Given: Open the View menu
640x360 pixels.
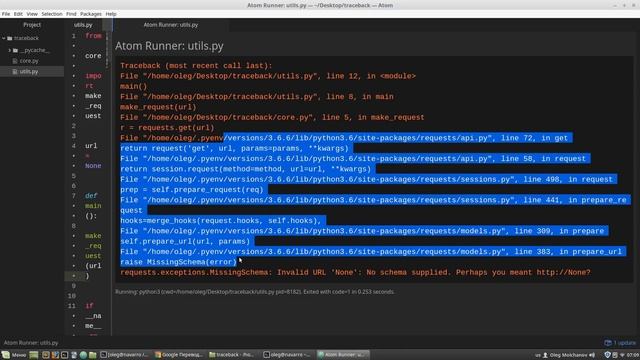Looking at the screenshot, I should tap(32, 14).
